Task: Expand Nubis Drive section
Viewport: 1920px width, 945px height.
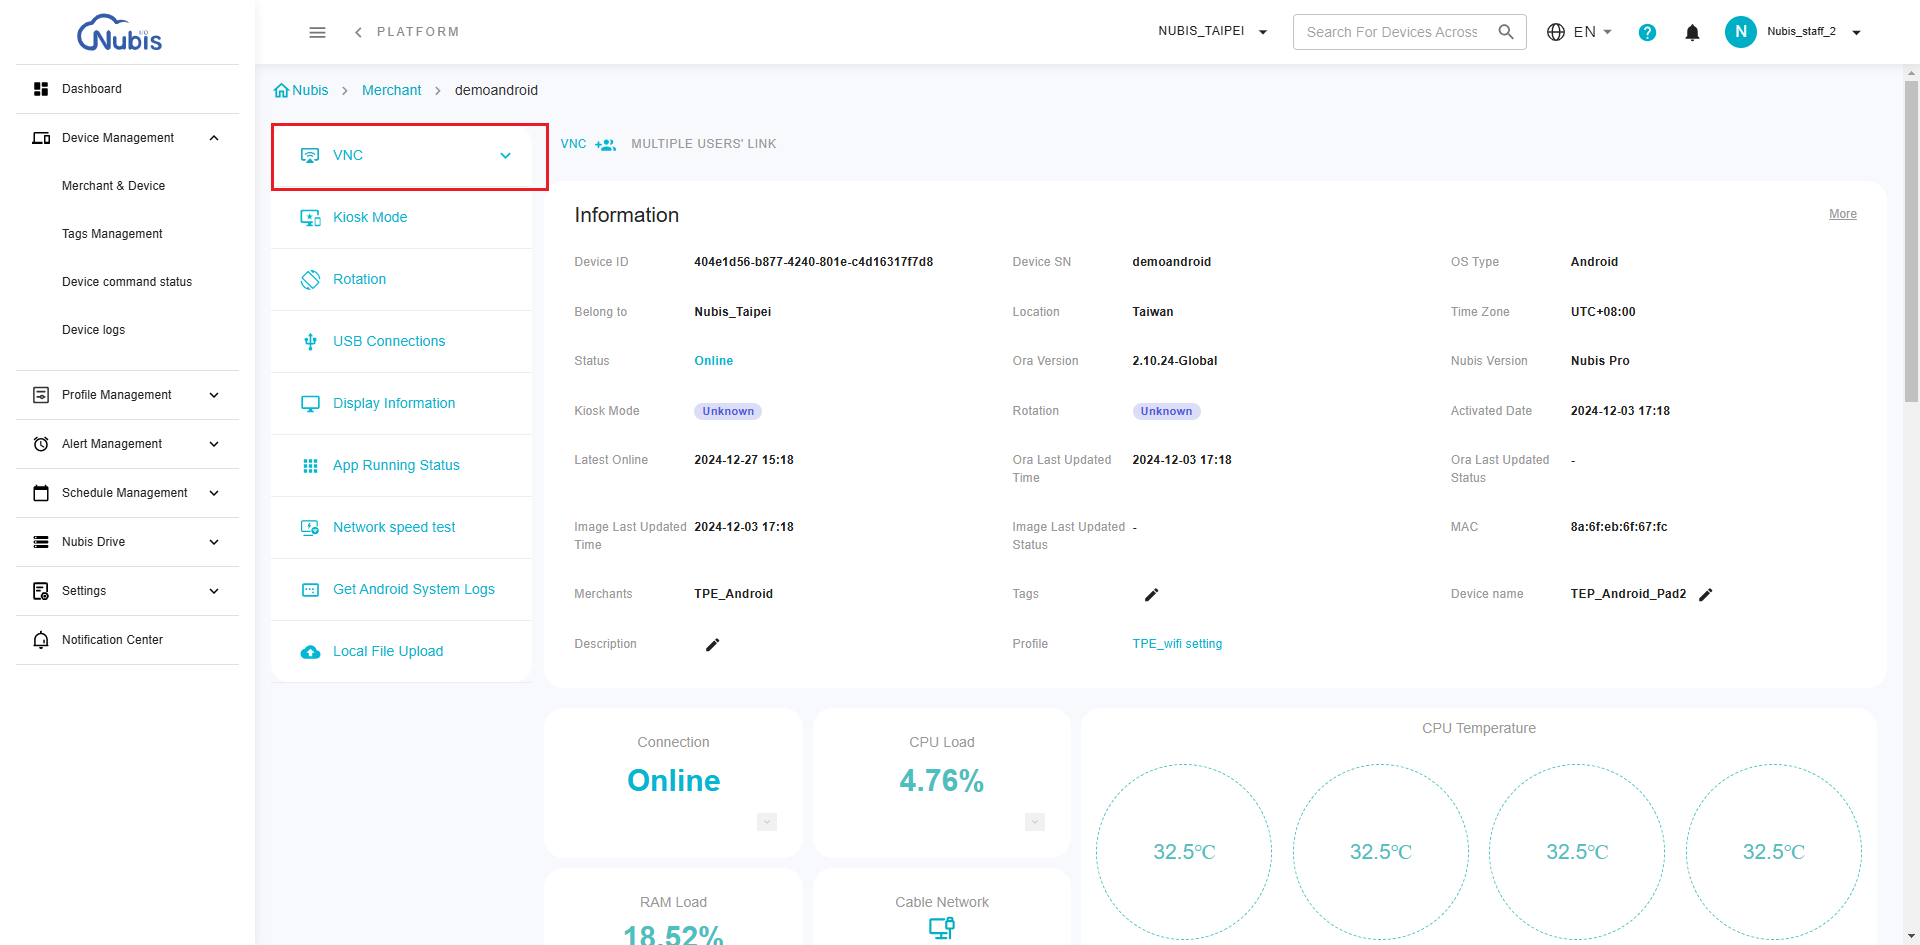Action: (214, 542)
